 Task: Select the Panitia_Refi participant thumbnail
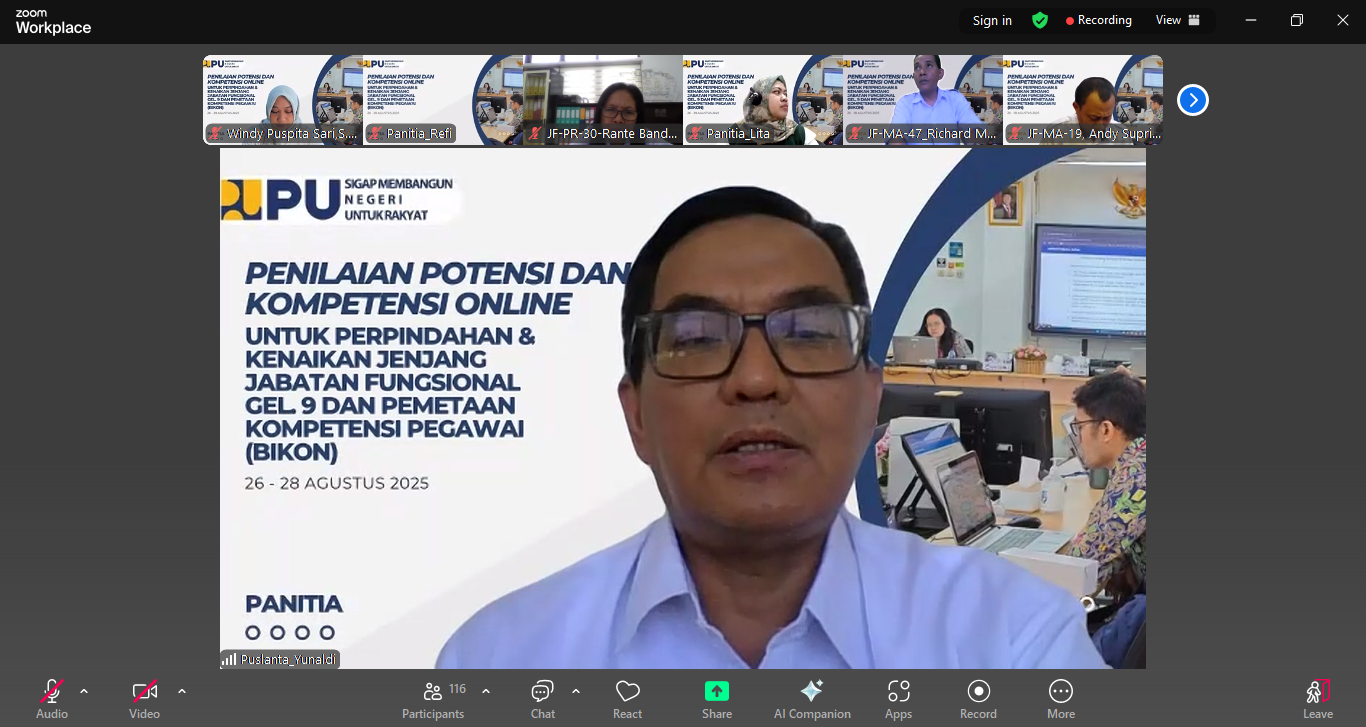tap(443, 100)
